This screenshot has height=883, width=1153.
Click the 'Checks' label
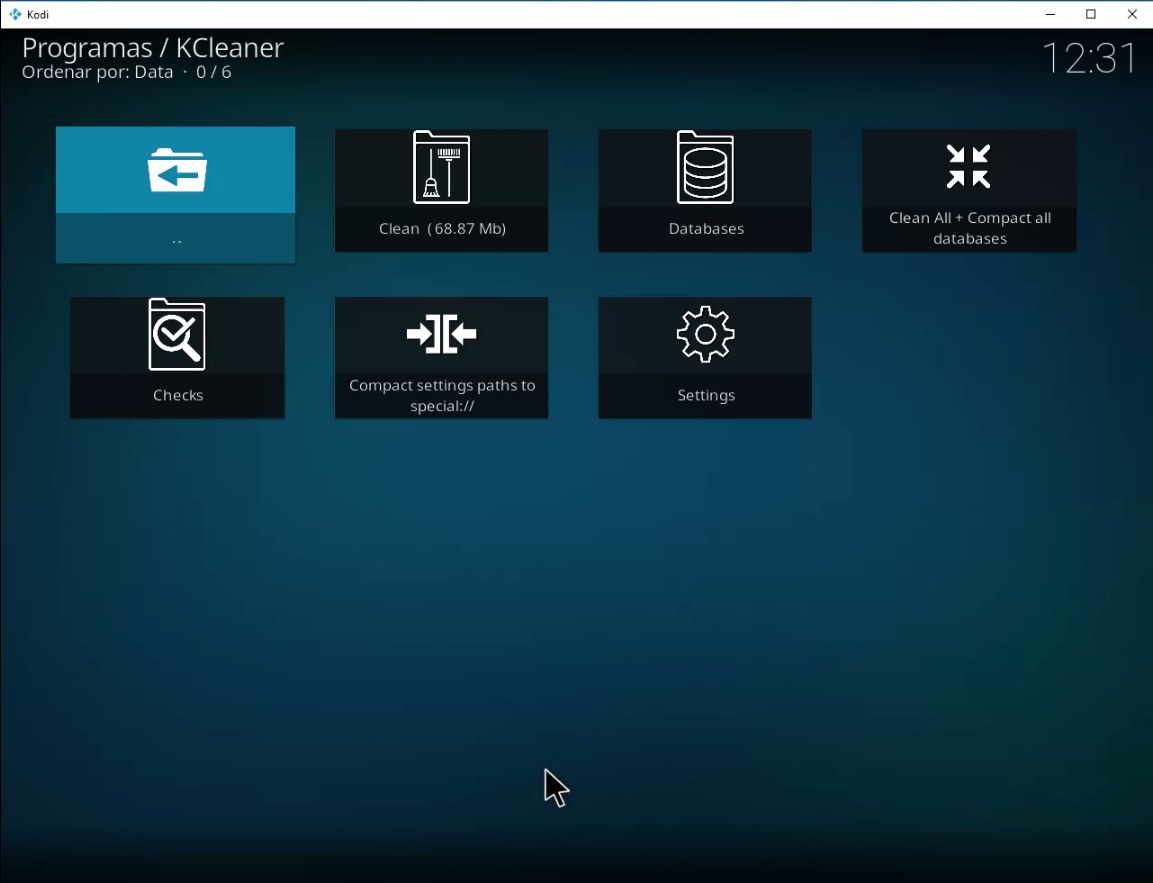[x=178, y=395]
